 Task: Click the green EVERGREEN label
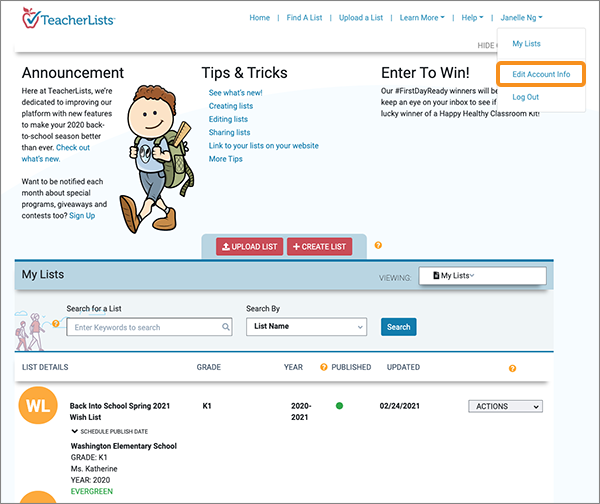92,491
